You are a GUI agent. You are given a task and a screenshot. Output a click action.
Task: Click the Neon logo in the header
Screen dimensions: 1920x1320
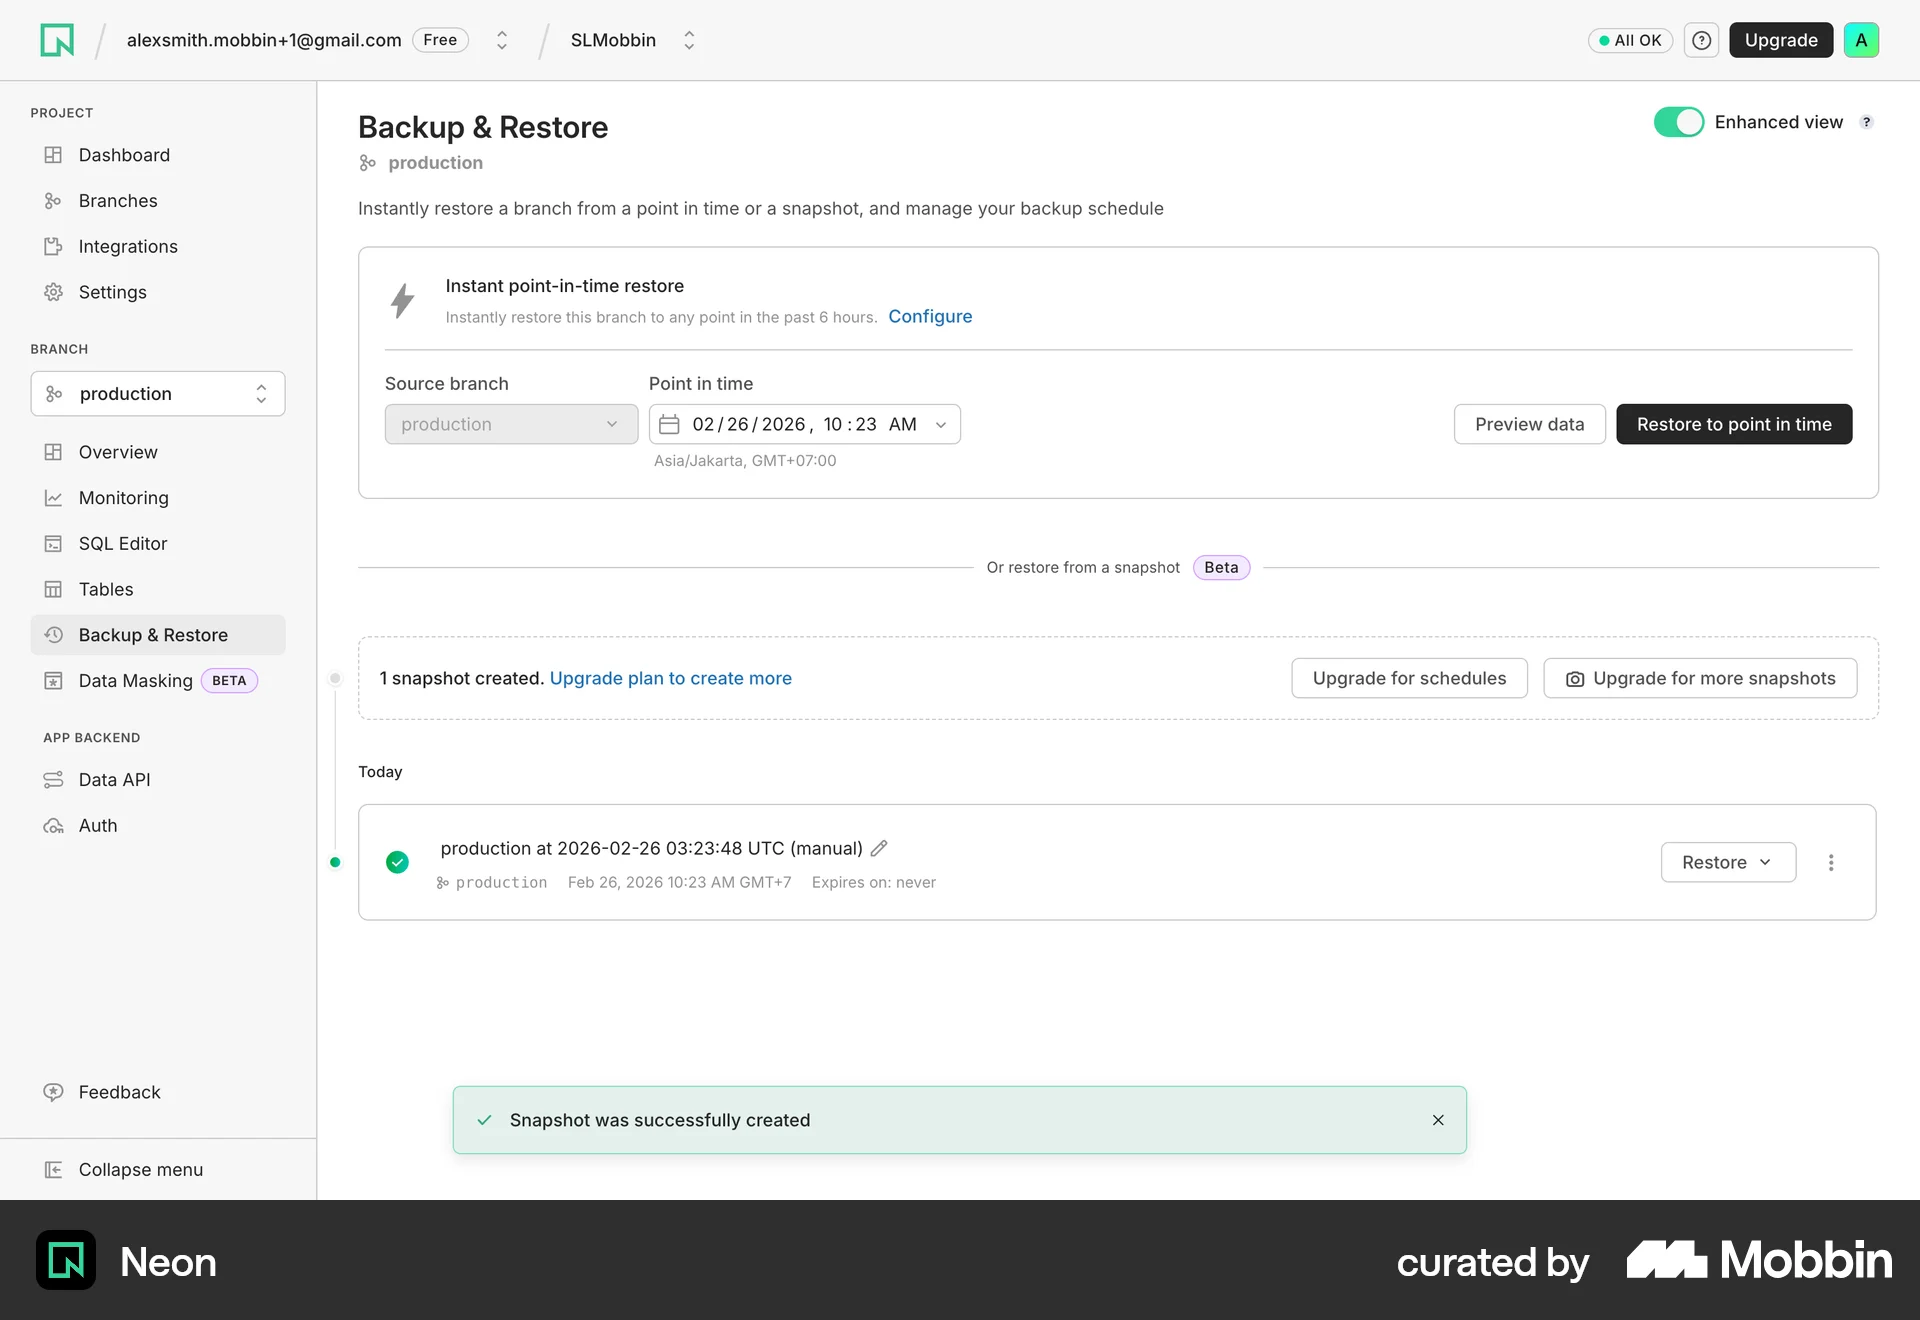[57, 40]
